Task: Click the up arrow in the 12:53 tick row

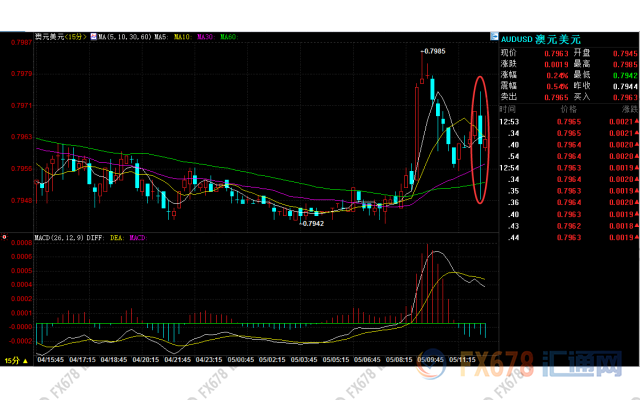Action: click(634, 121)
